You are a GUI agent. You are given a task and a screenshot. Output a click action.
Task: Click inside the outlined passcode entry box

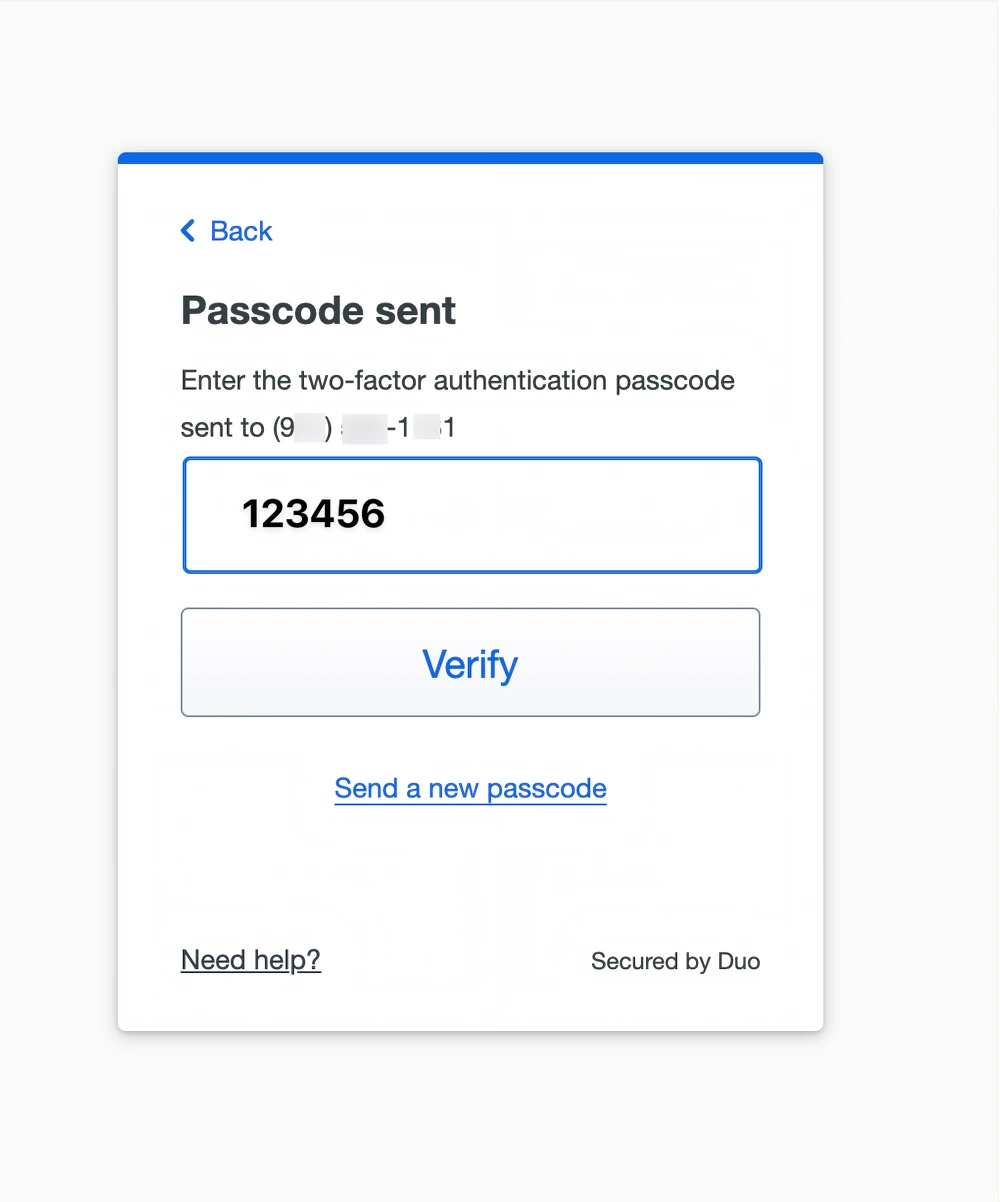(470, 515)
